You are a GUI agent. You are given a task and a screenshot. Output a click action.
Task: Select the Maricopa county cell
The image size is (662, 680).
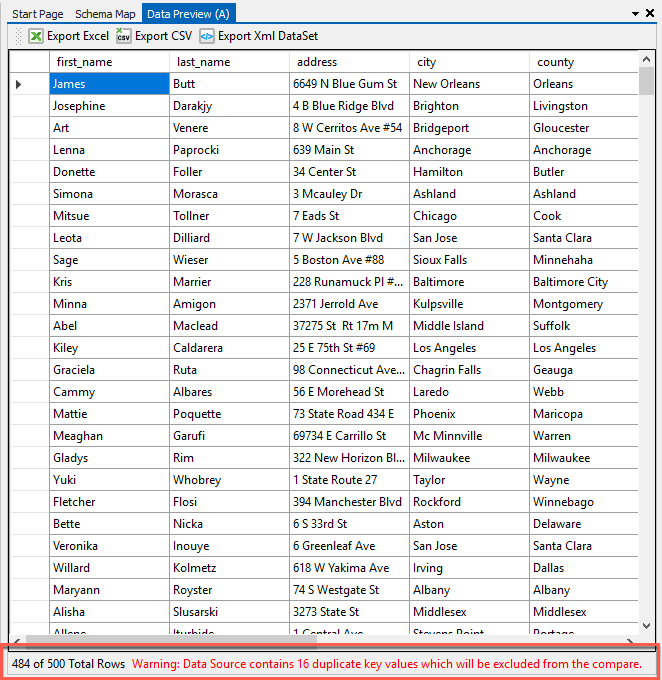coord(584,414)
